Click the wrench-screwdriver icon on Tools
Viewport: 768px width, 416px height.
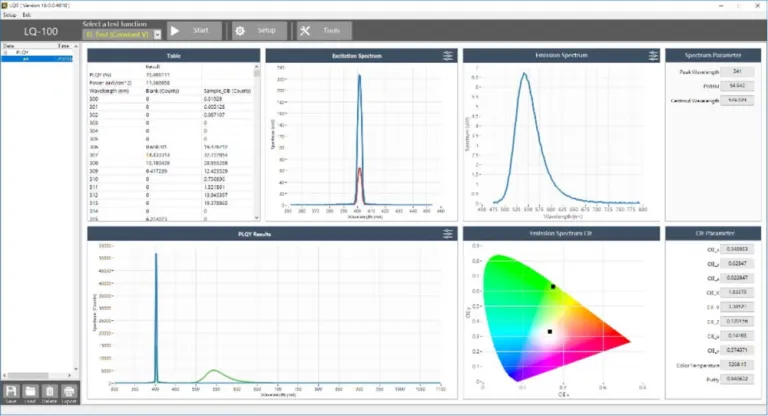point(305,31)
